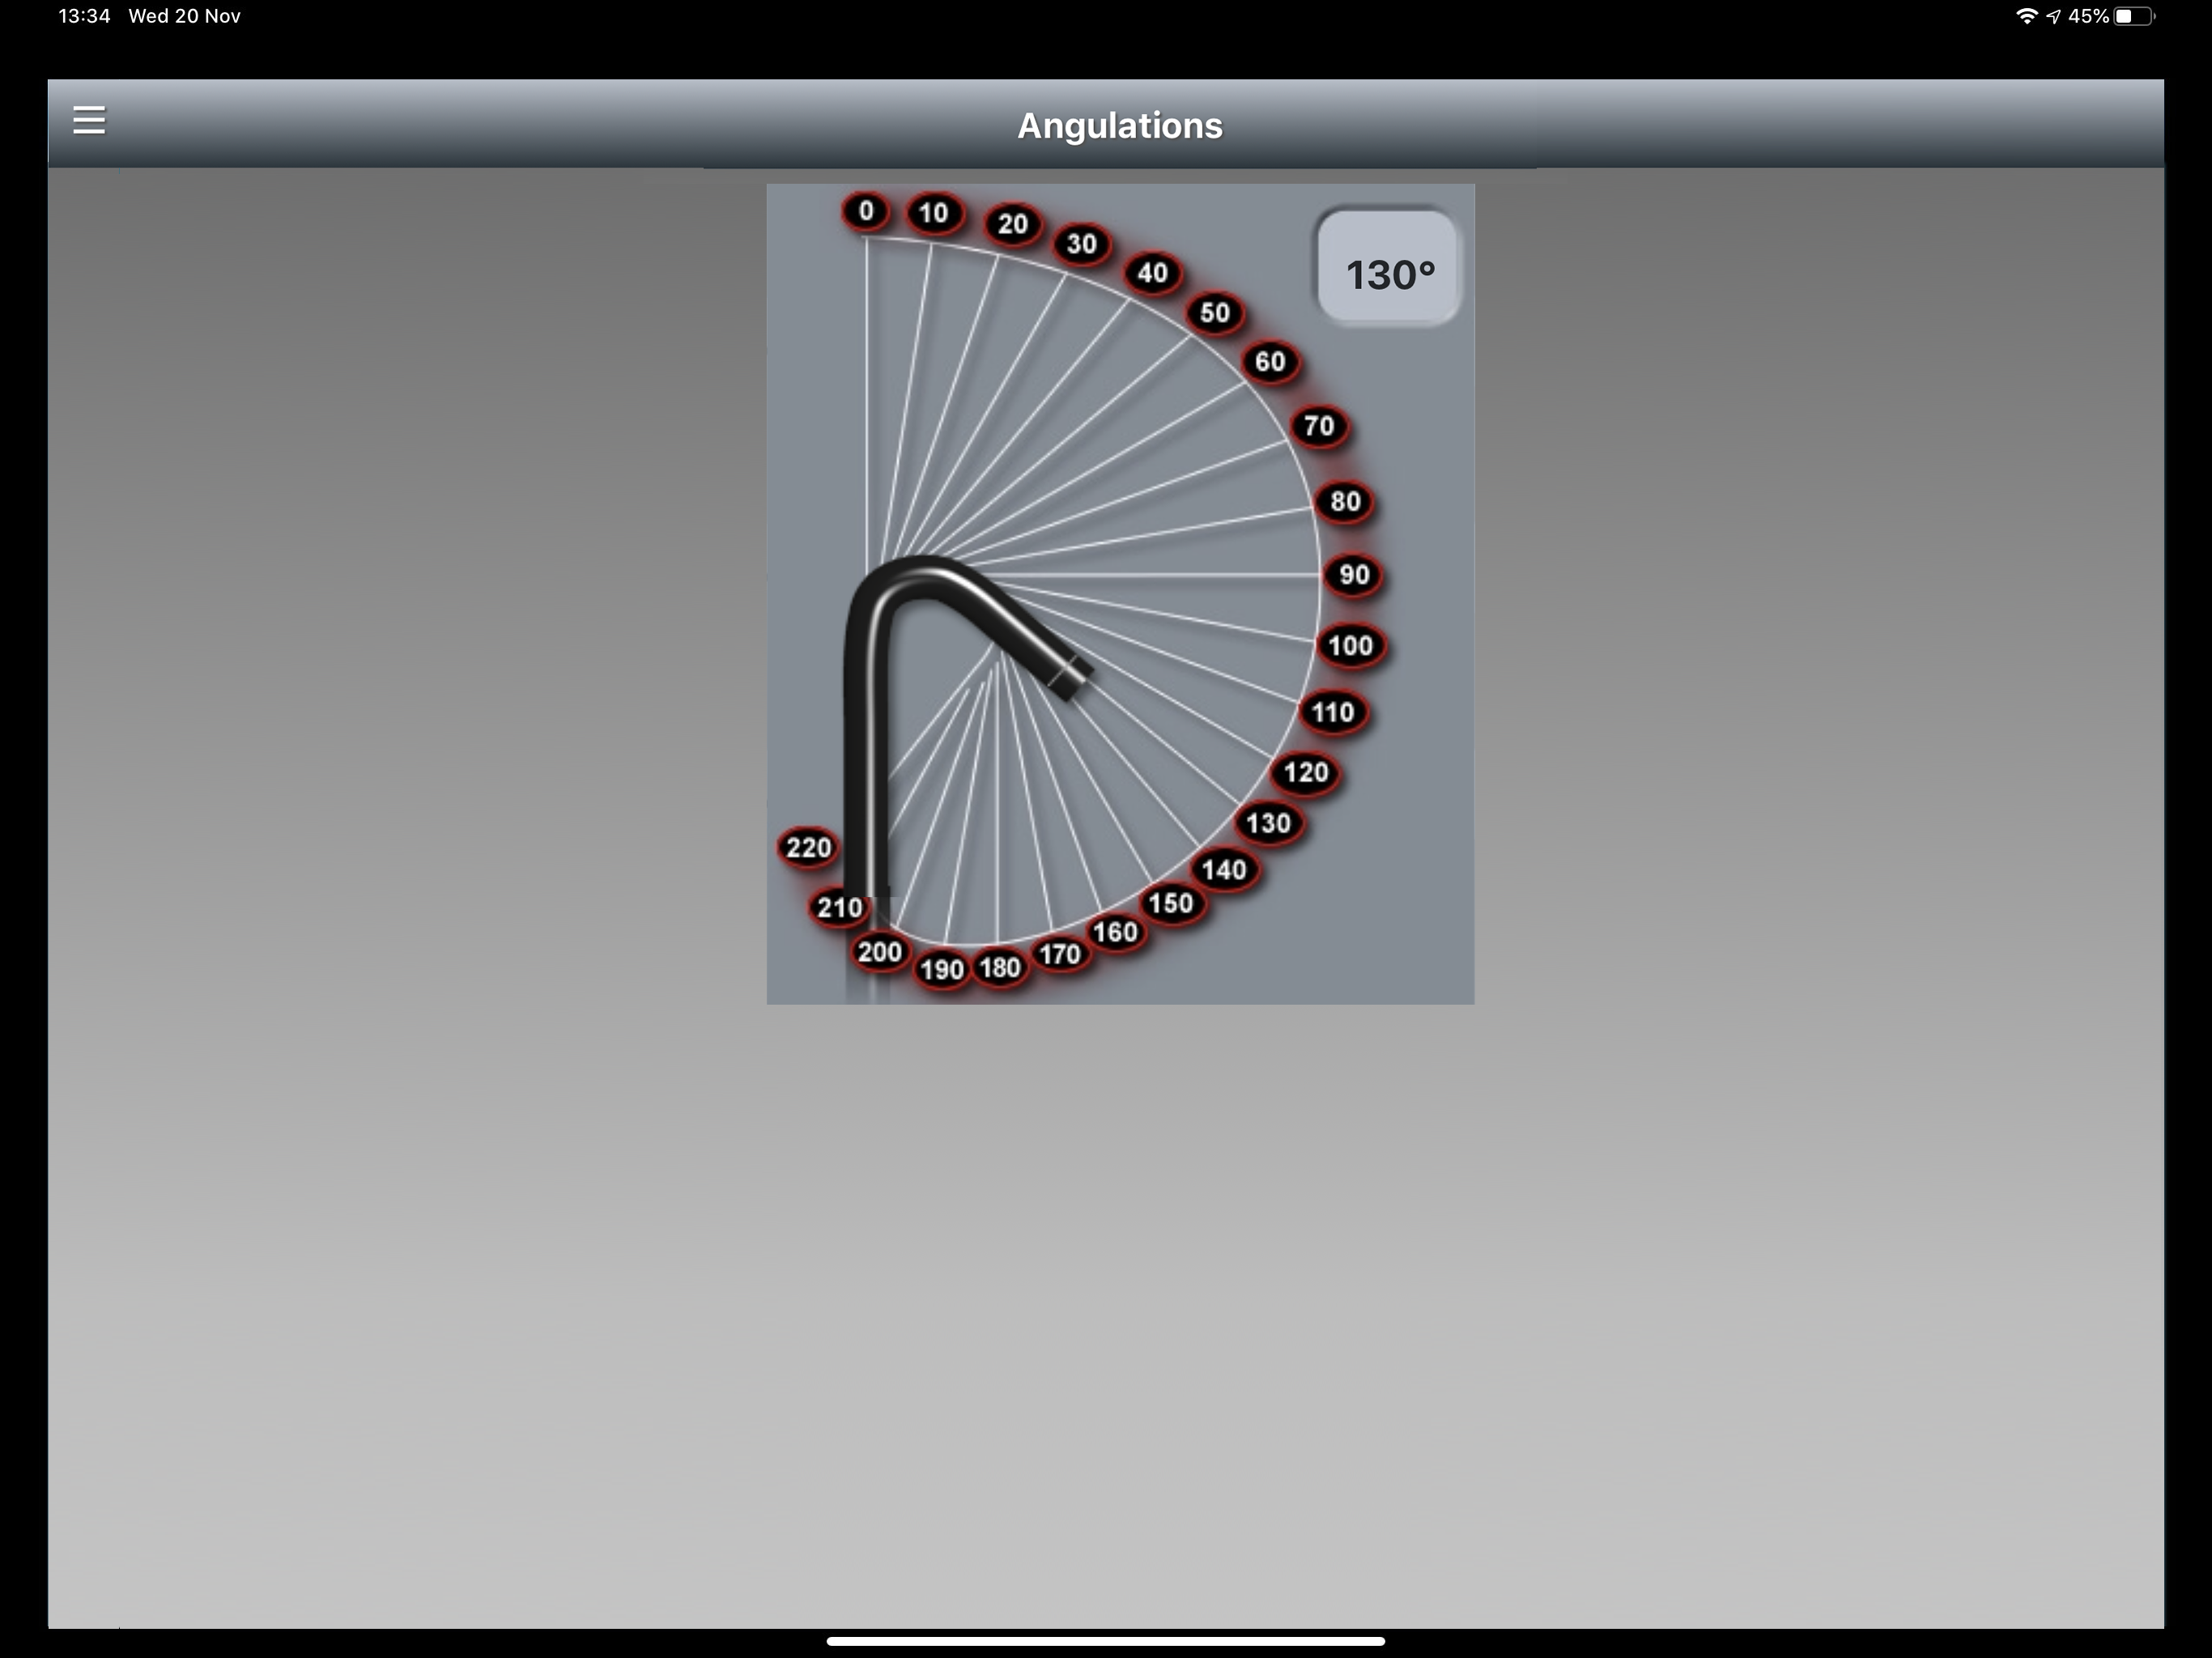The image size is (2212, 1658).
Task: Select the 60 degree angle marker
Action: (x=1270, y=362)
